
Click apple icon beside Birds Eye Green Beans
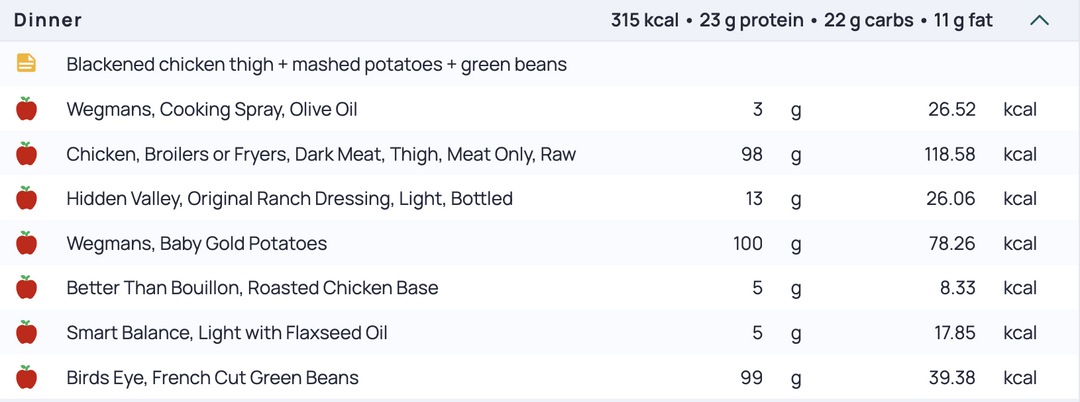pyautogui.click(x=26, y=377)
